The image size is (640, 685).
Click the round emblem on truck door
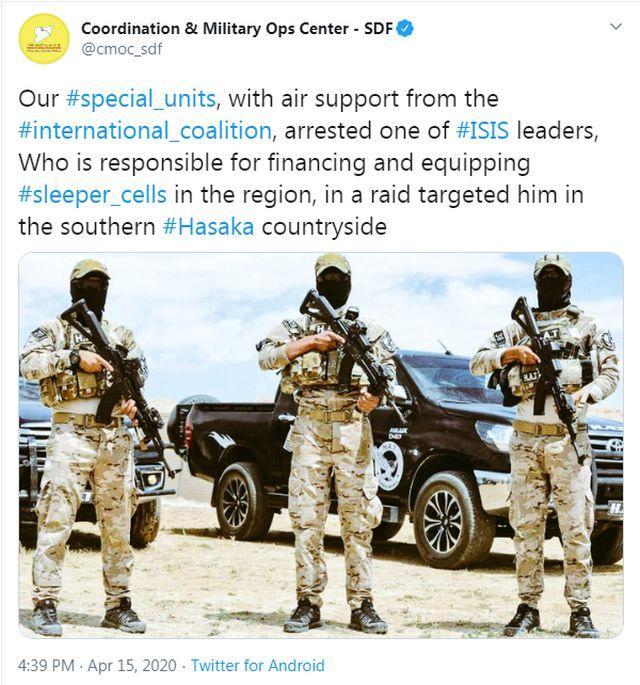(x=389, y=466)
